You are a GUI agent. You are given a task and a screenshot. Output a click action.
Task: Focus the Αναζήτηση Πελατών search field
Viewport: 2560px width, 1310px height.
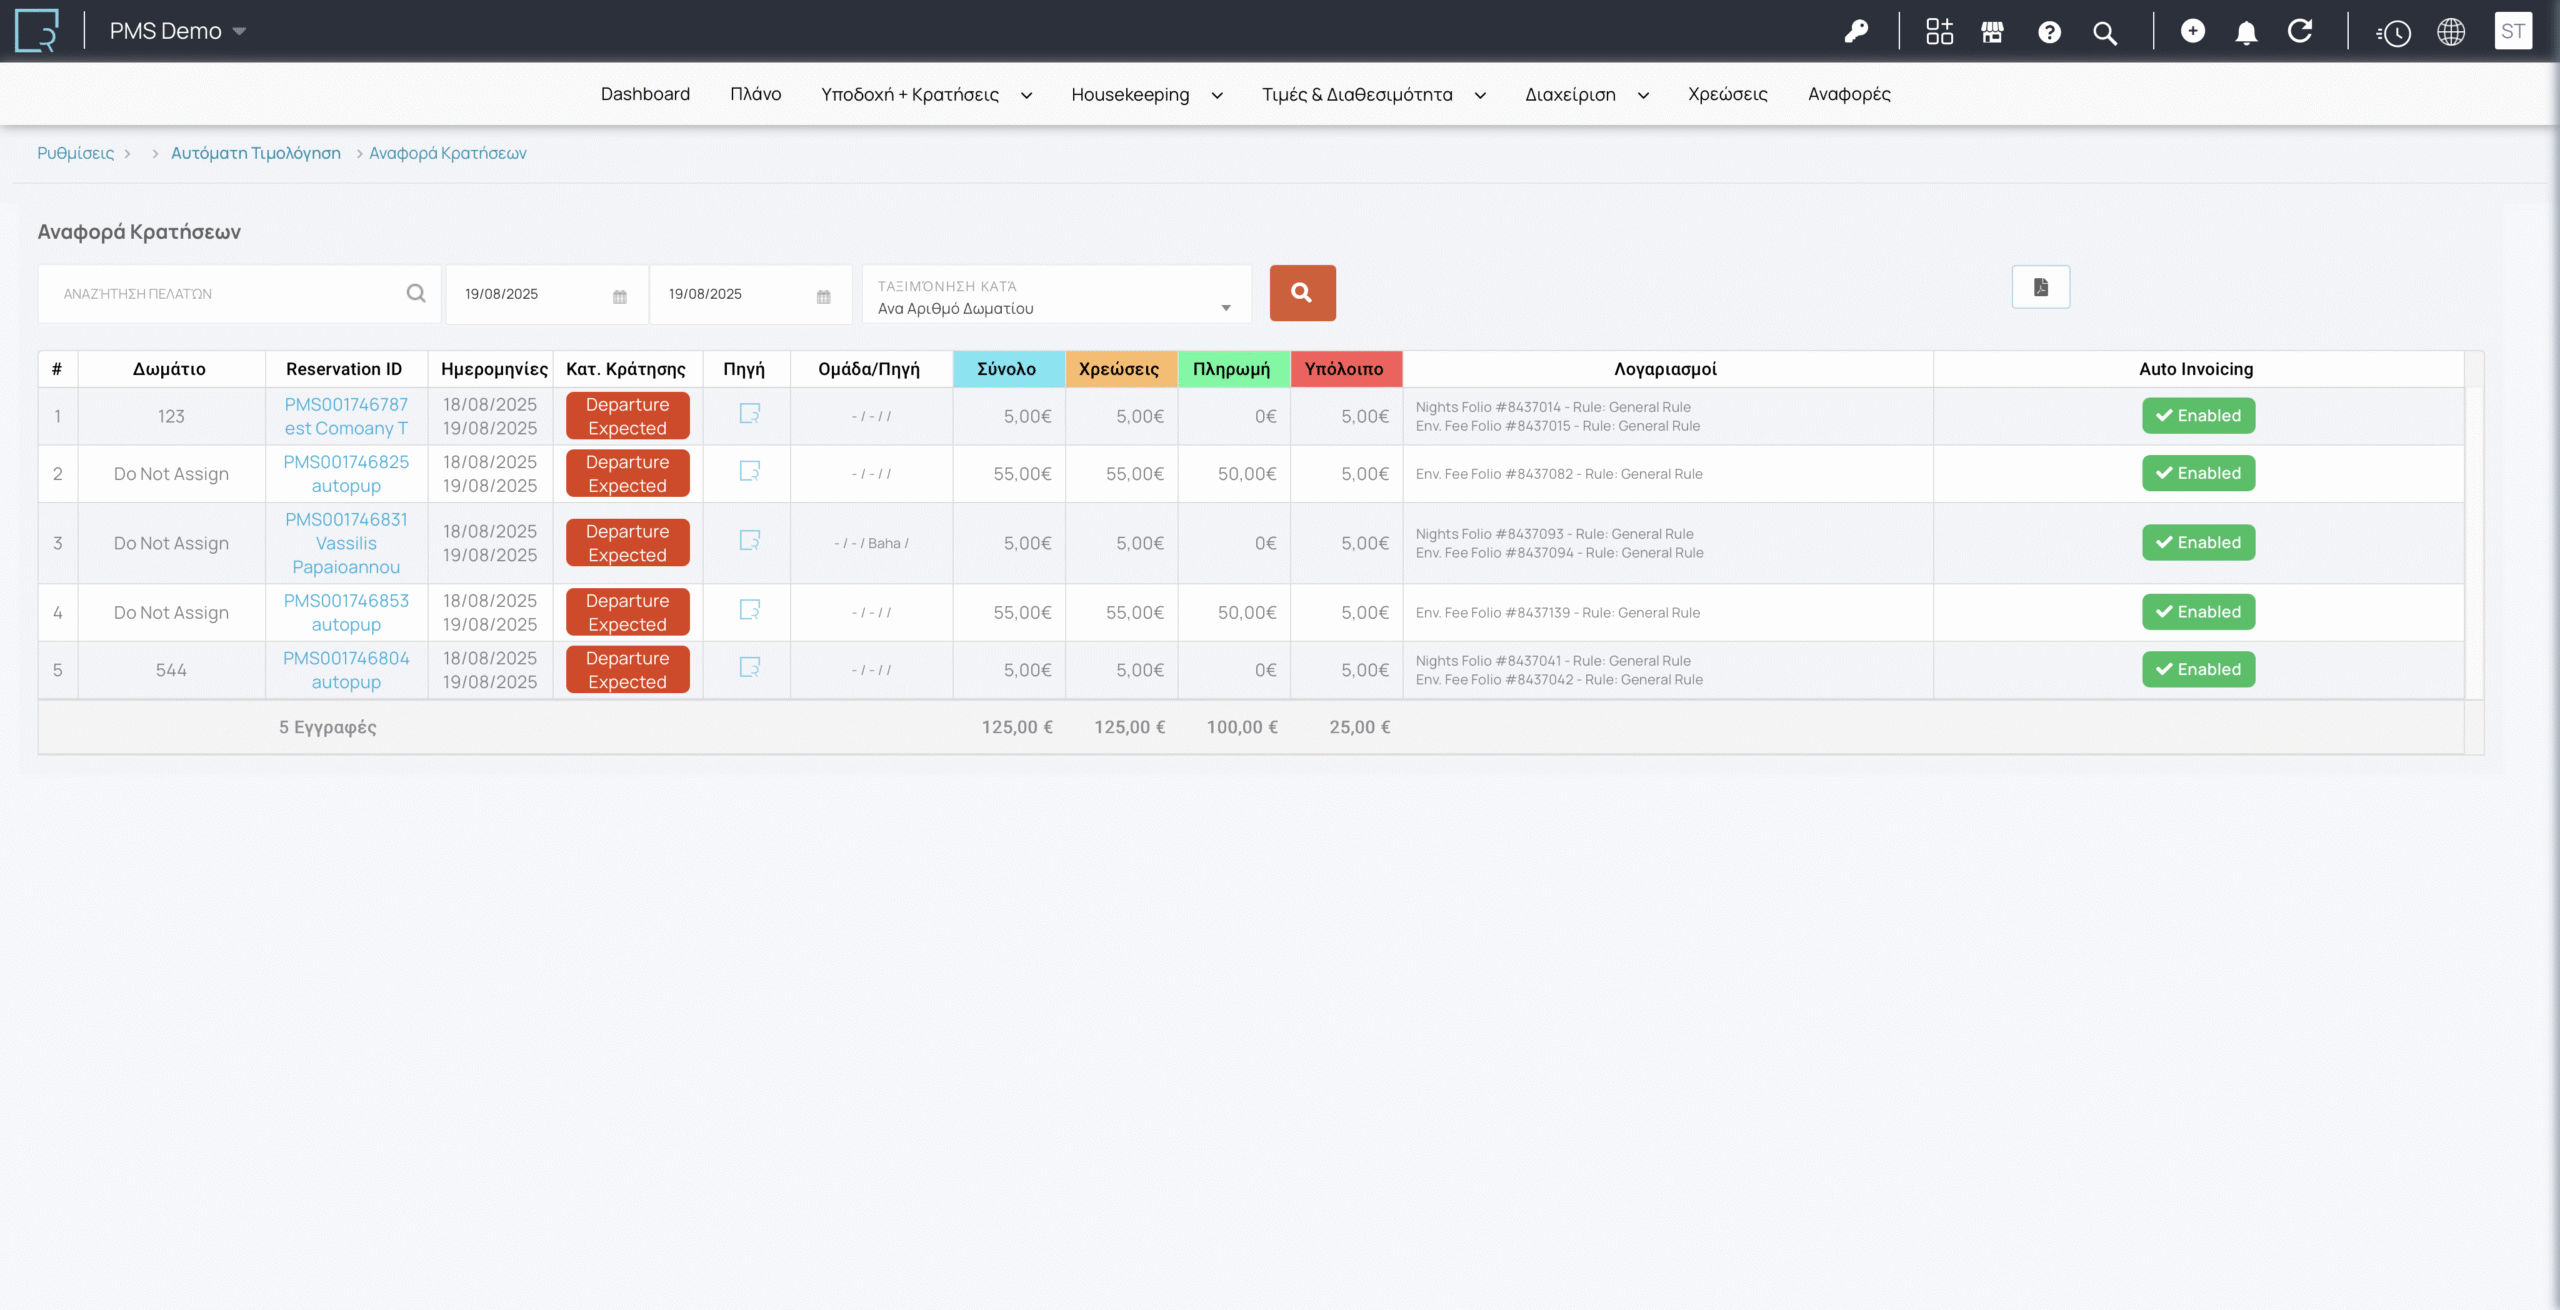239,294
